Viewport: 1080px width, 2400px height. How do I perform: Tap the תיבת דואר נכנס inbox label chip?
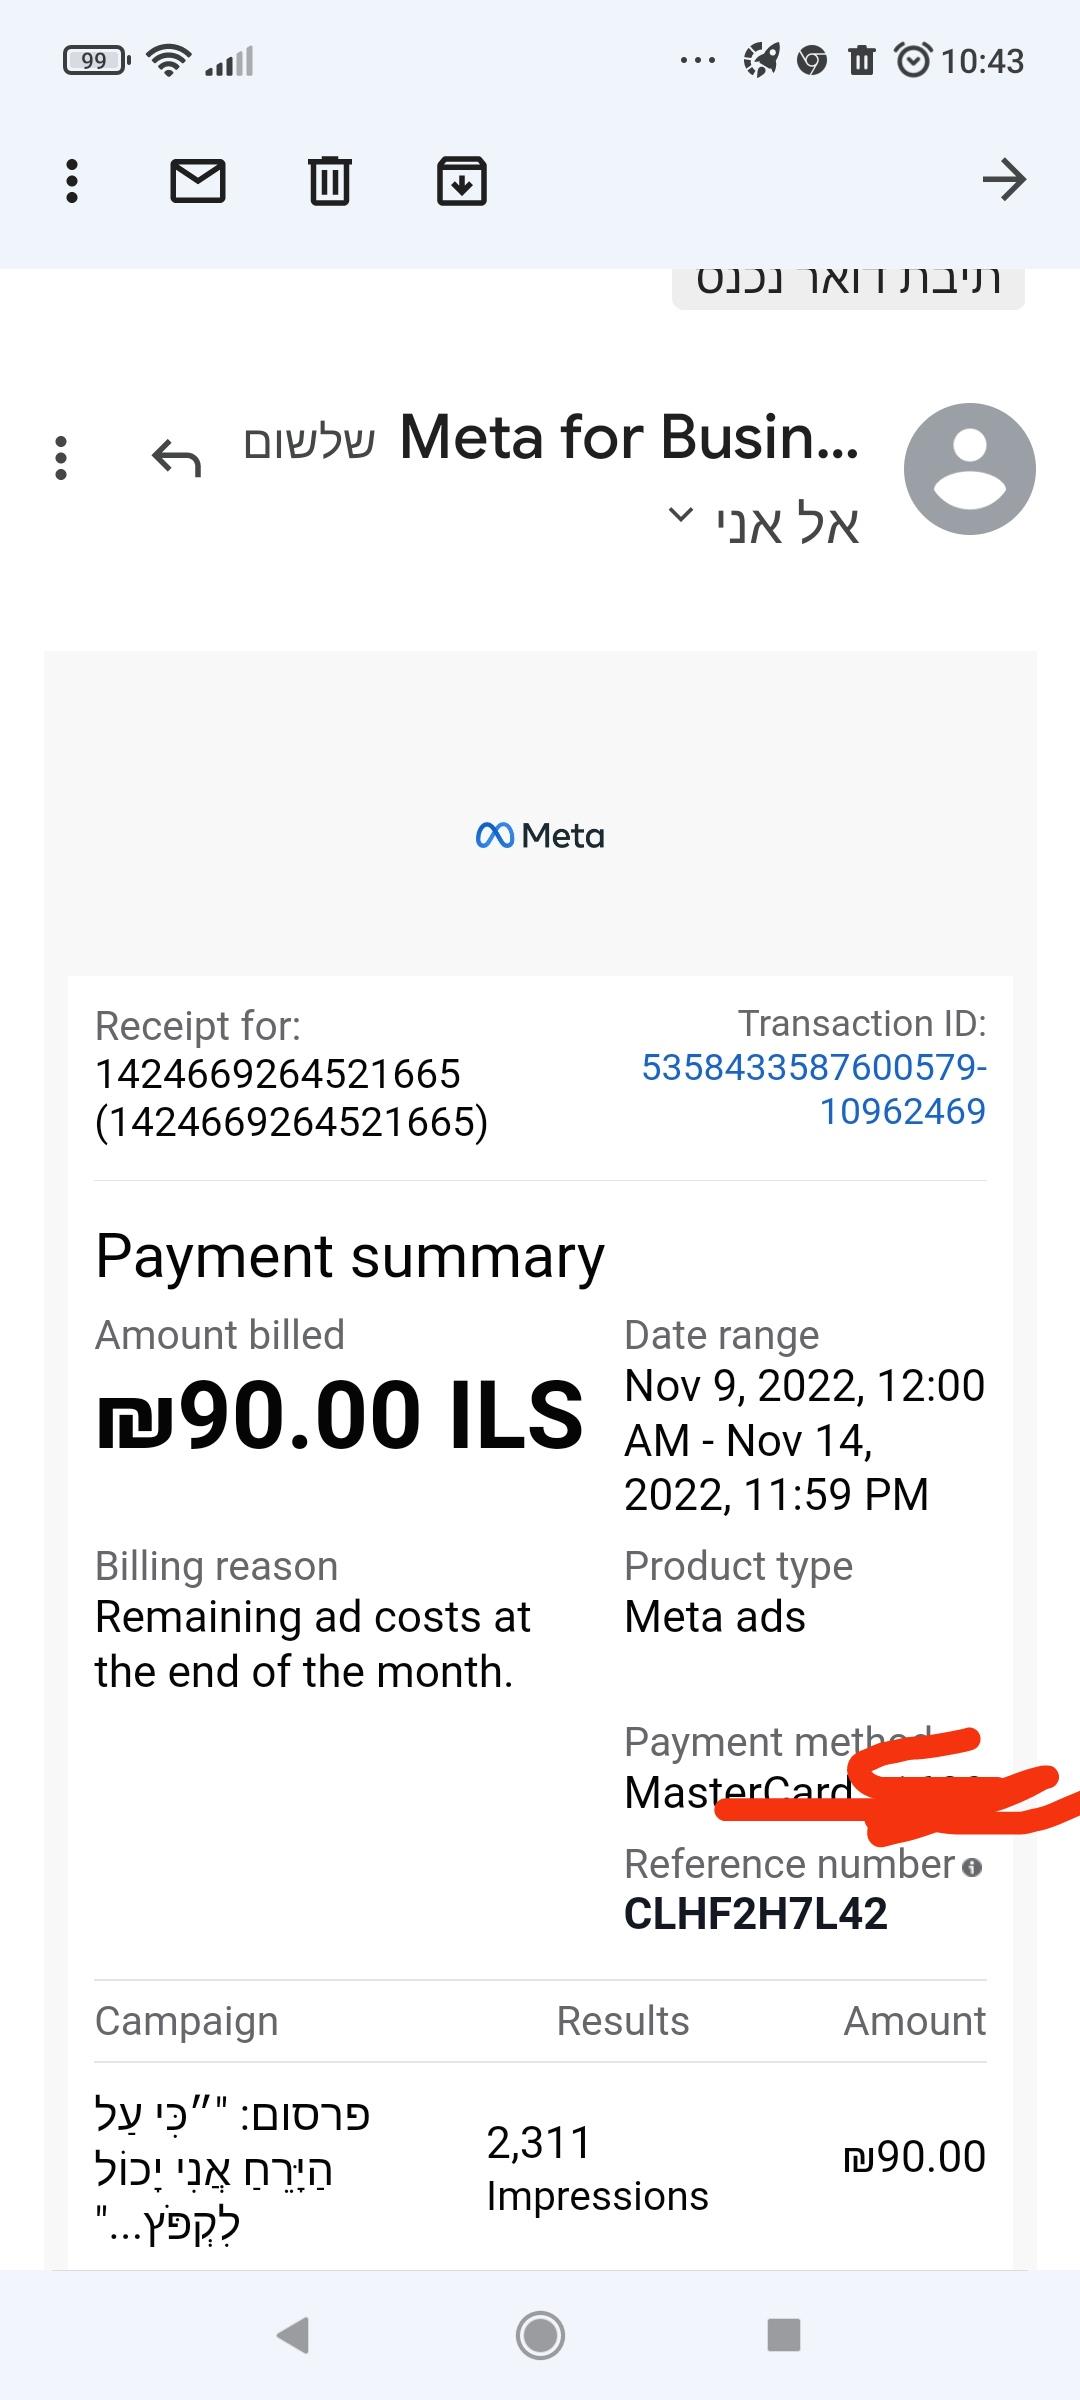click(x=848, y=283)
